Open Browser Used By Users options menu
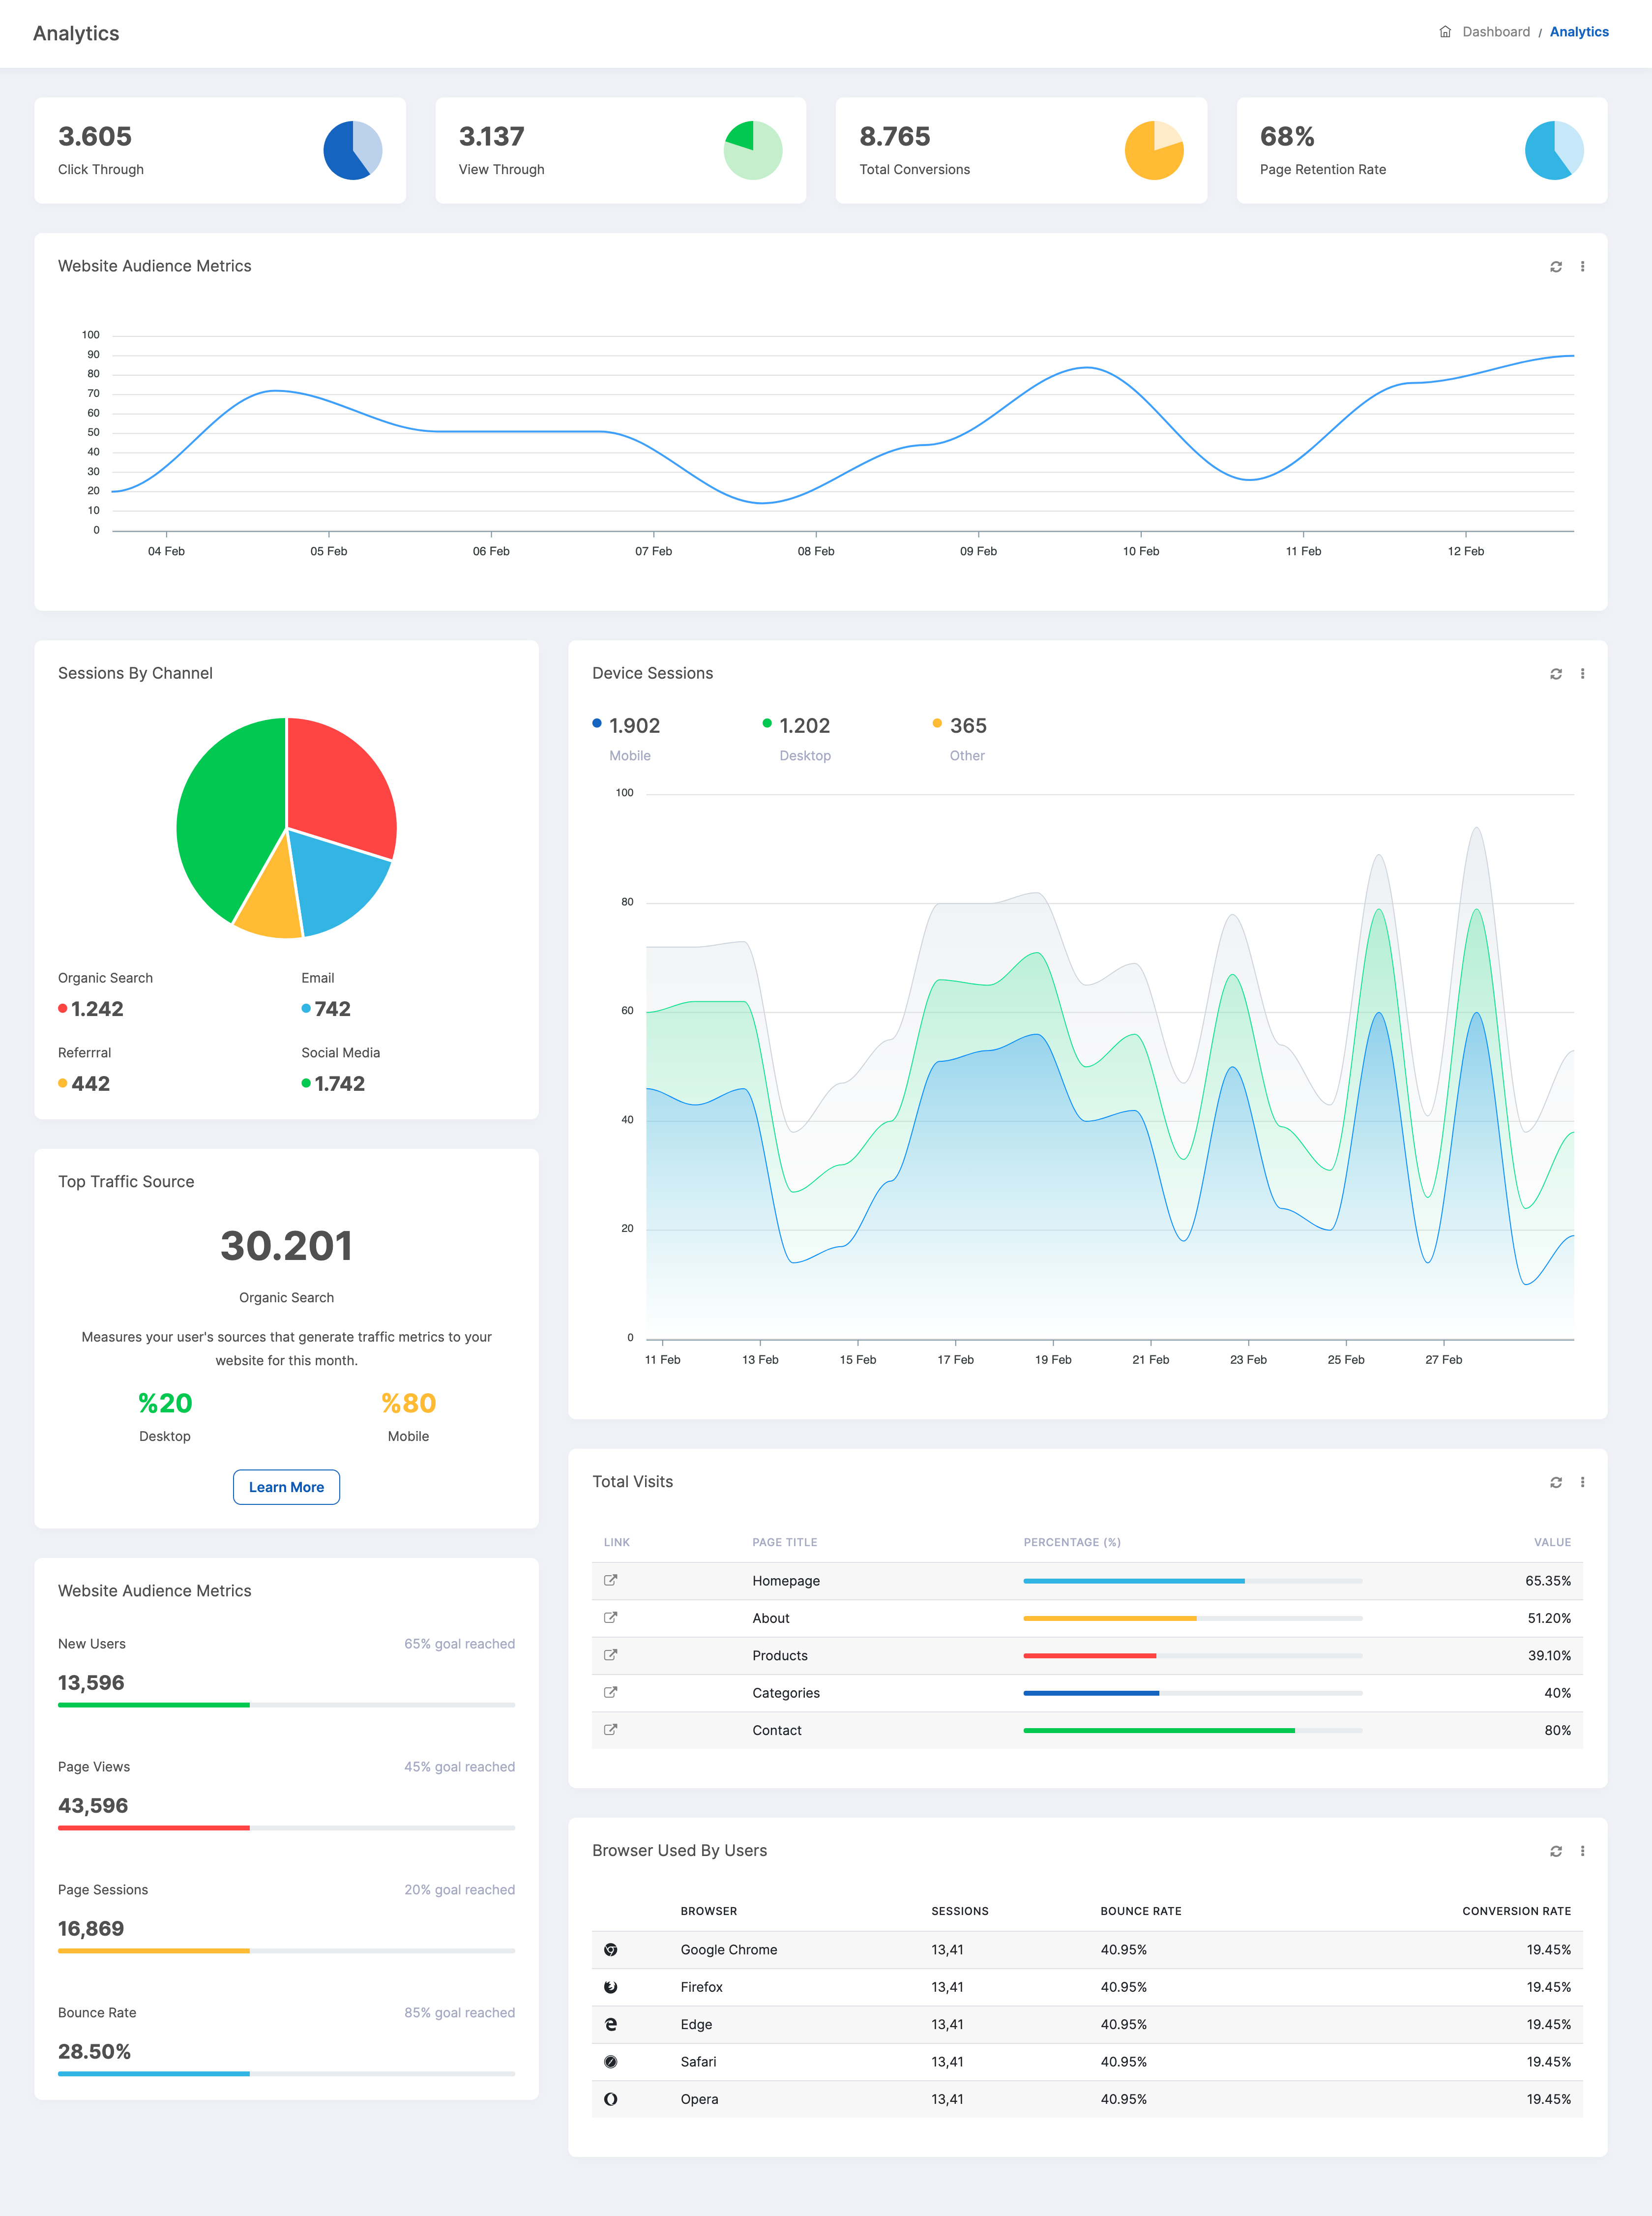The height and width of the screenshot is (2216, 1652). coord(1582,1851)
